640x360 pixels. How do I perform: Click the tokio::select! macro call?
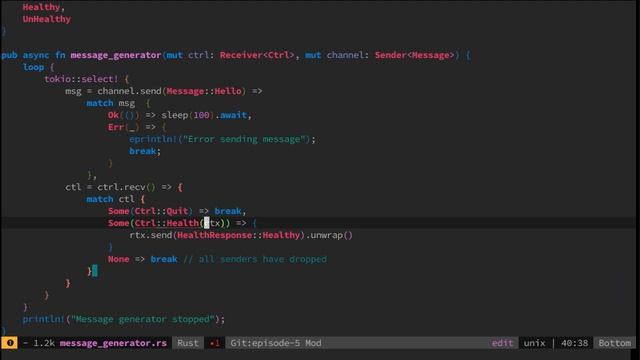pyautogui.click(x=81, y=79)
